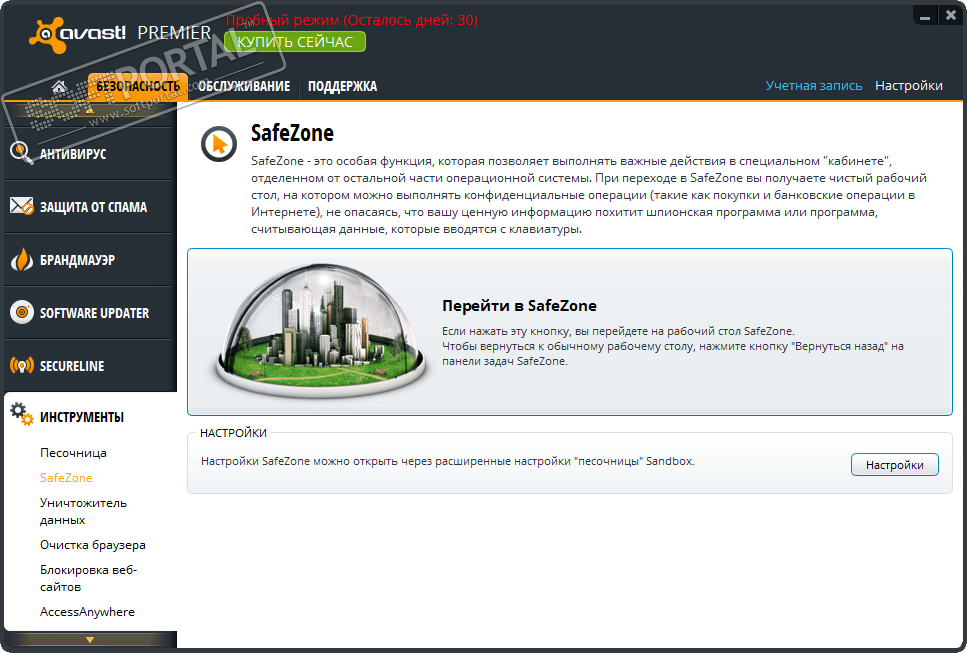Select Software Updater in the sidebar
The image size is (967, 653).
(x=90, y=313)
